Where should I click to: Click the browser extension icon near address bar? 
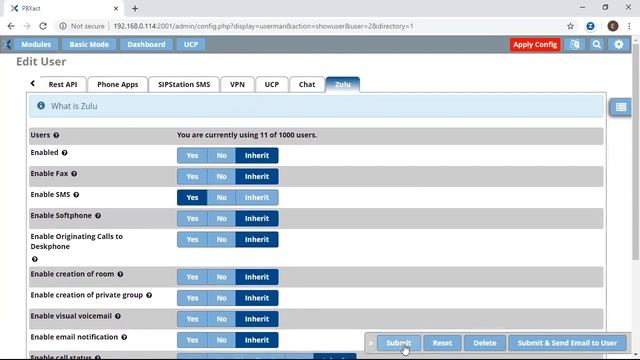click(x=590, y=26)
